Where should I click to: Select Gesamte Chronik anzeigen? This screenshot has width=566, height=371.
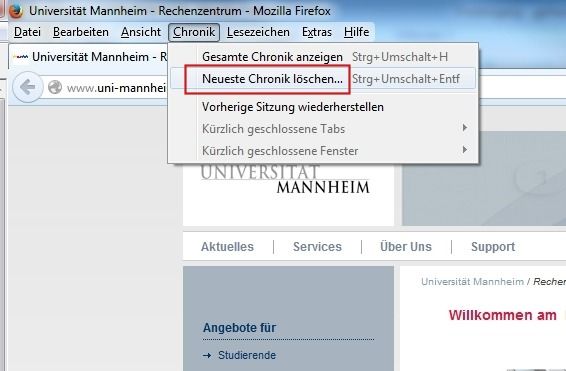(x=323, y=57)
